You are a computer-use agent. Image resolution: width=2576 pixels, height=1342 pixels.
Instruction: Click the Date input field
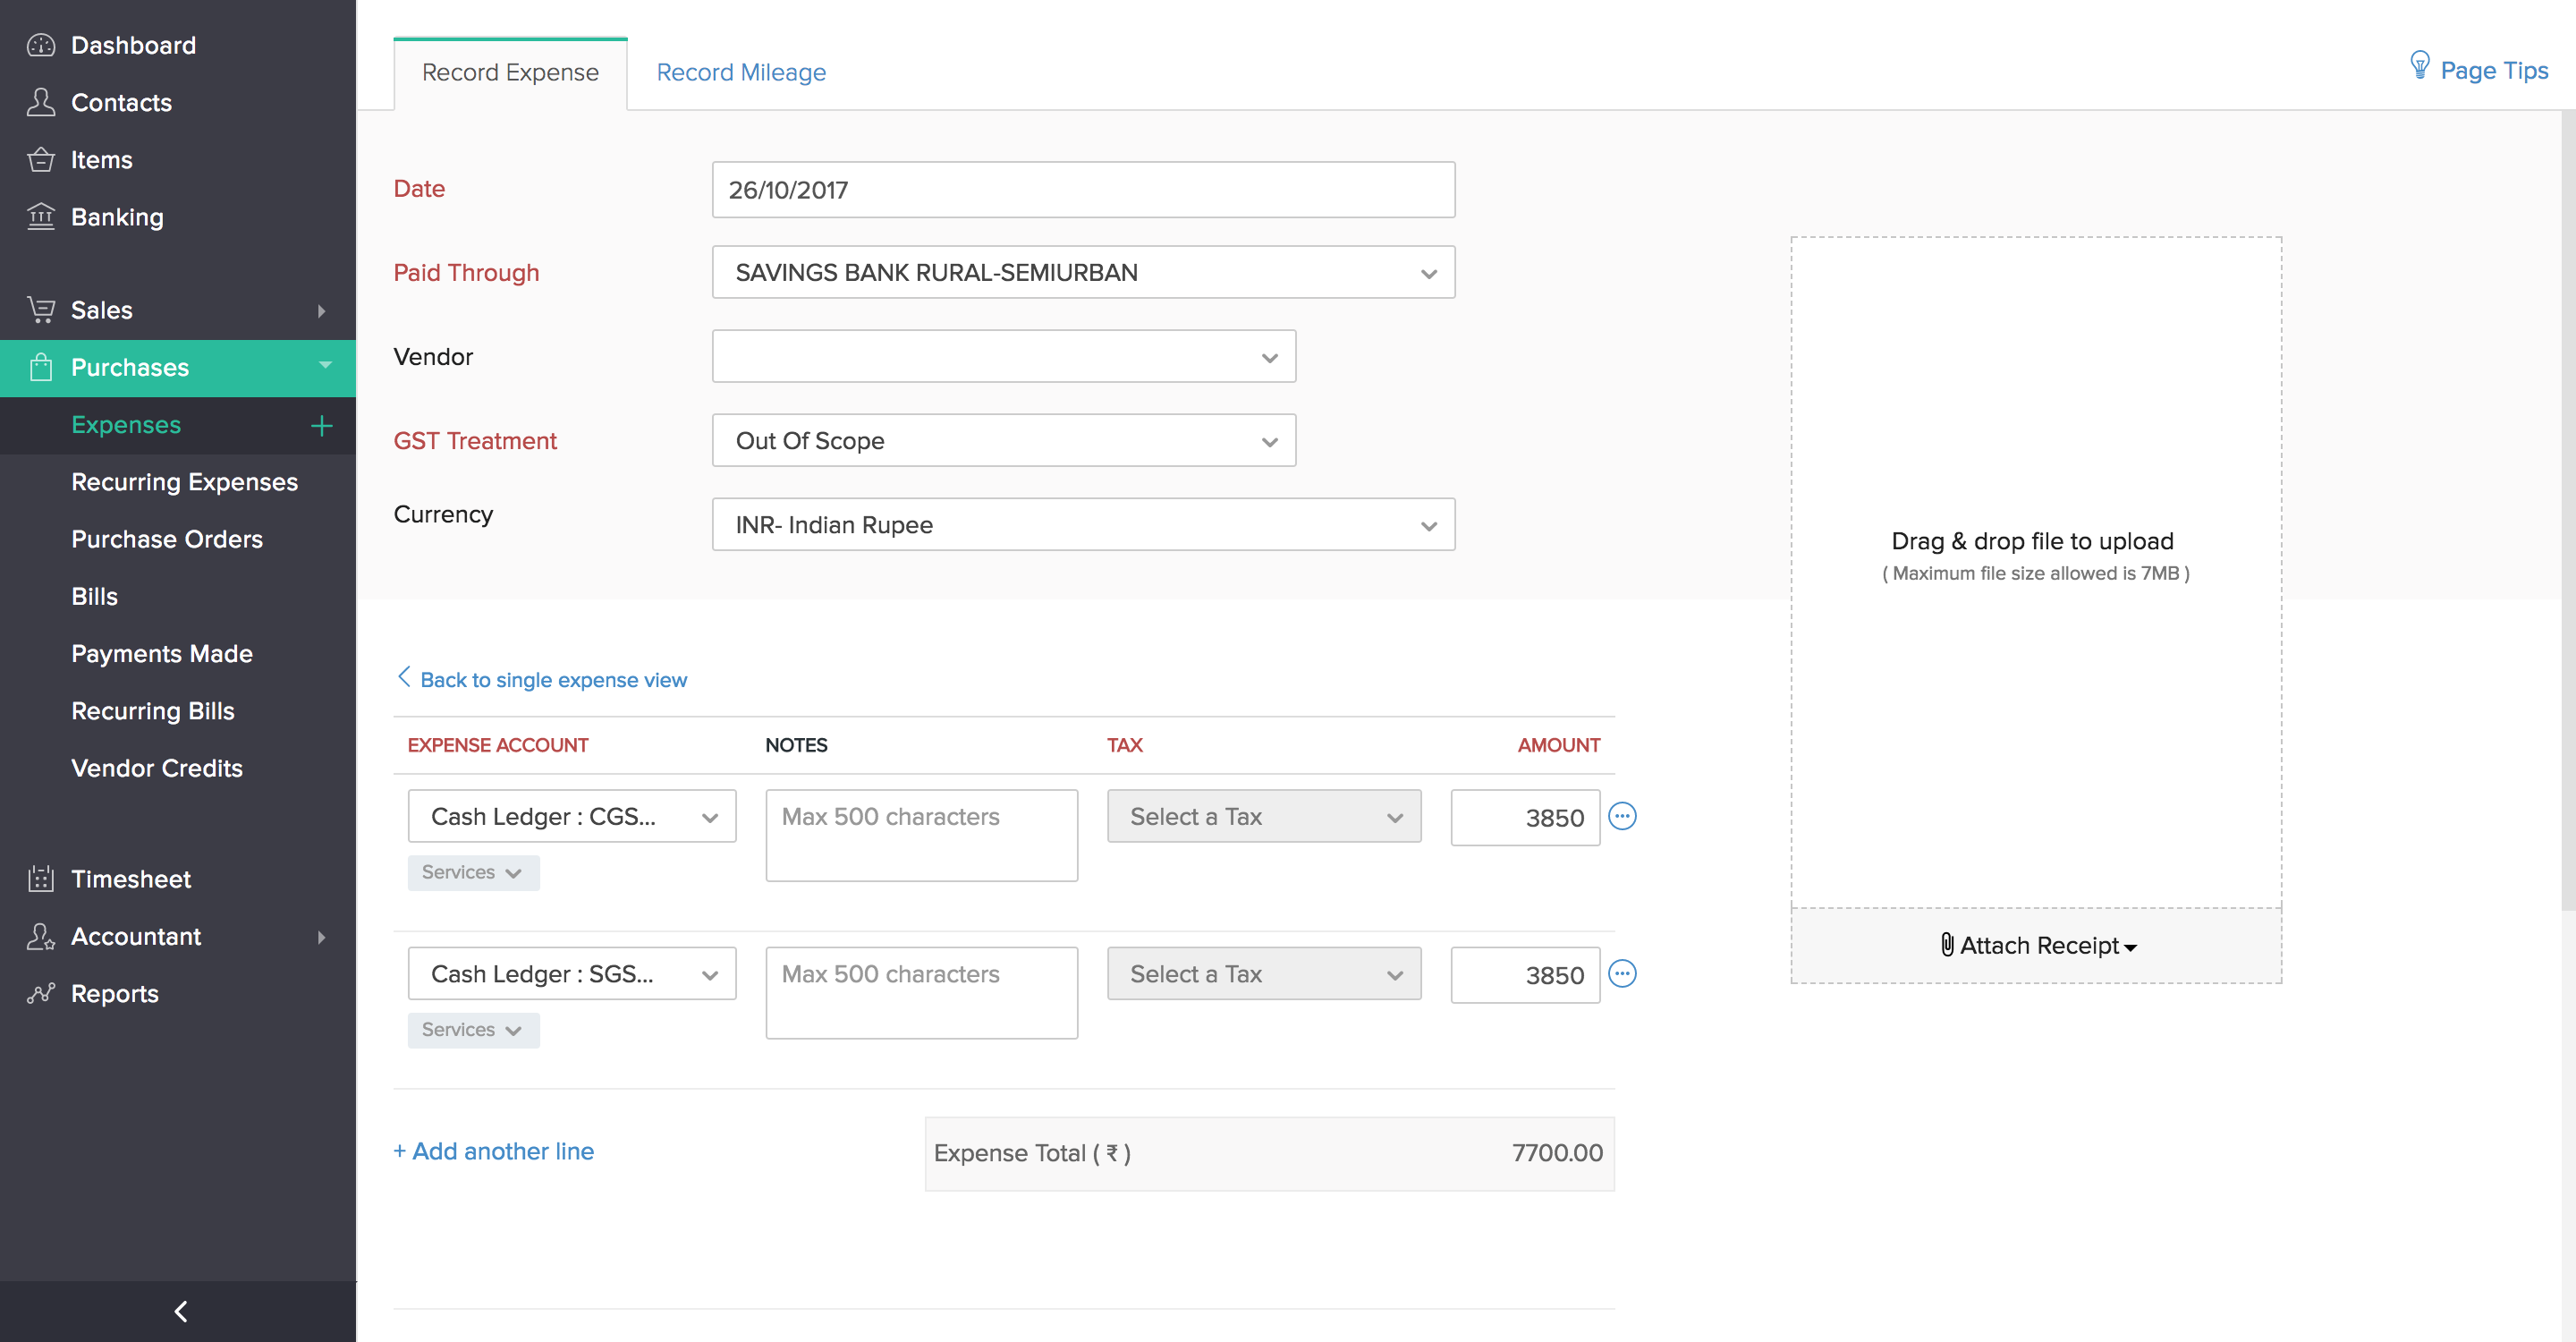[x=1082, y=189]
